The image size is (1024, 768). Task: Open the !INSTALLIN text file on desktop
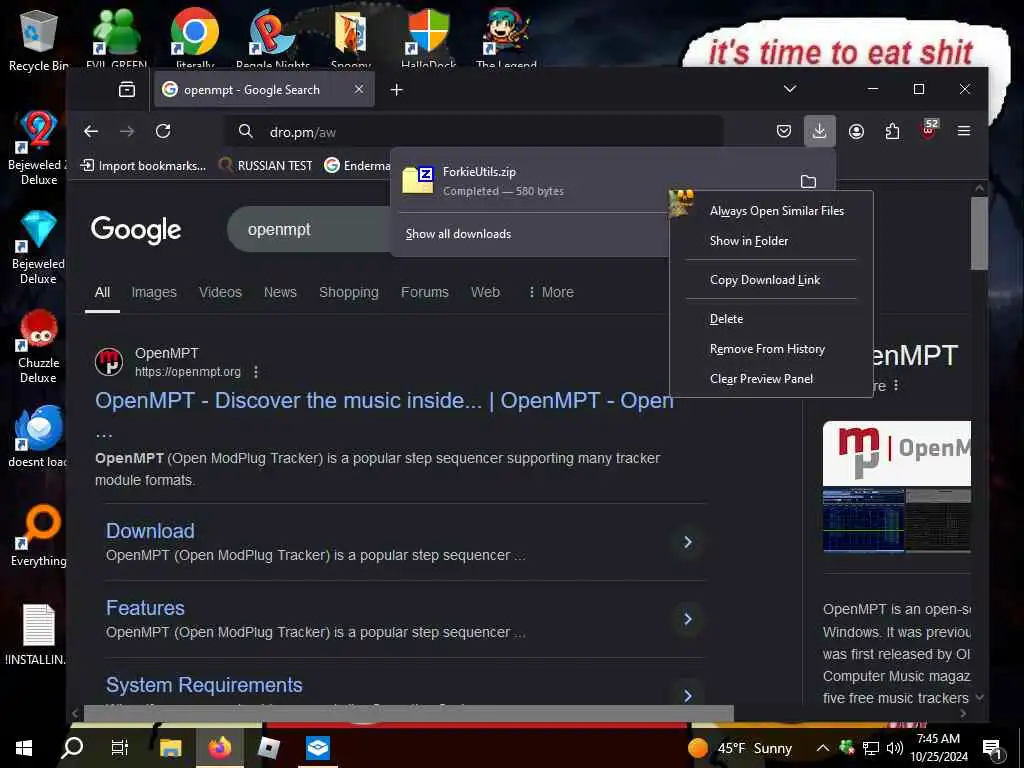click(38, 635)
